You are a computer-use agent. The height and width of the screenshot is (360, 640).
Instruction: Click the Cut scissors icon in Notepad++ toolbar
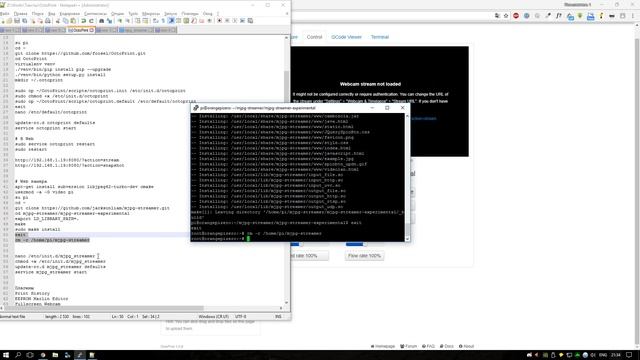pos(58,21)
